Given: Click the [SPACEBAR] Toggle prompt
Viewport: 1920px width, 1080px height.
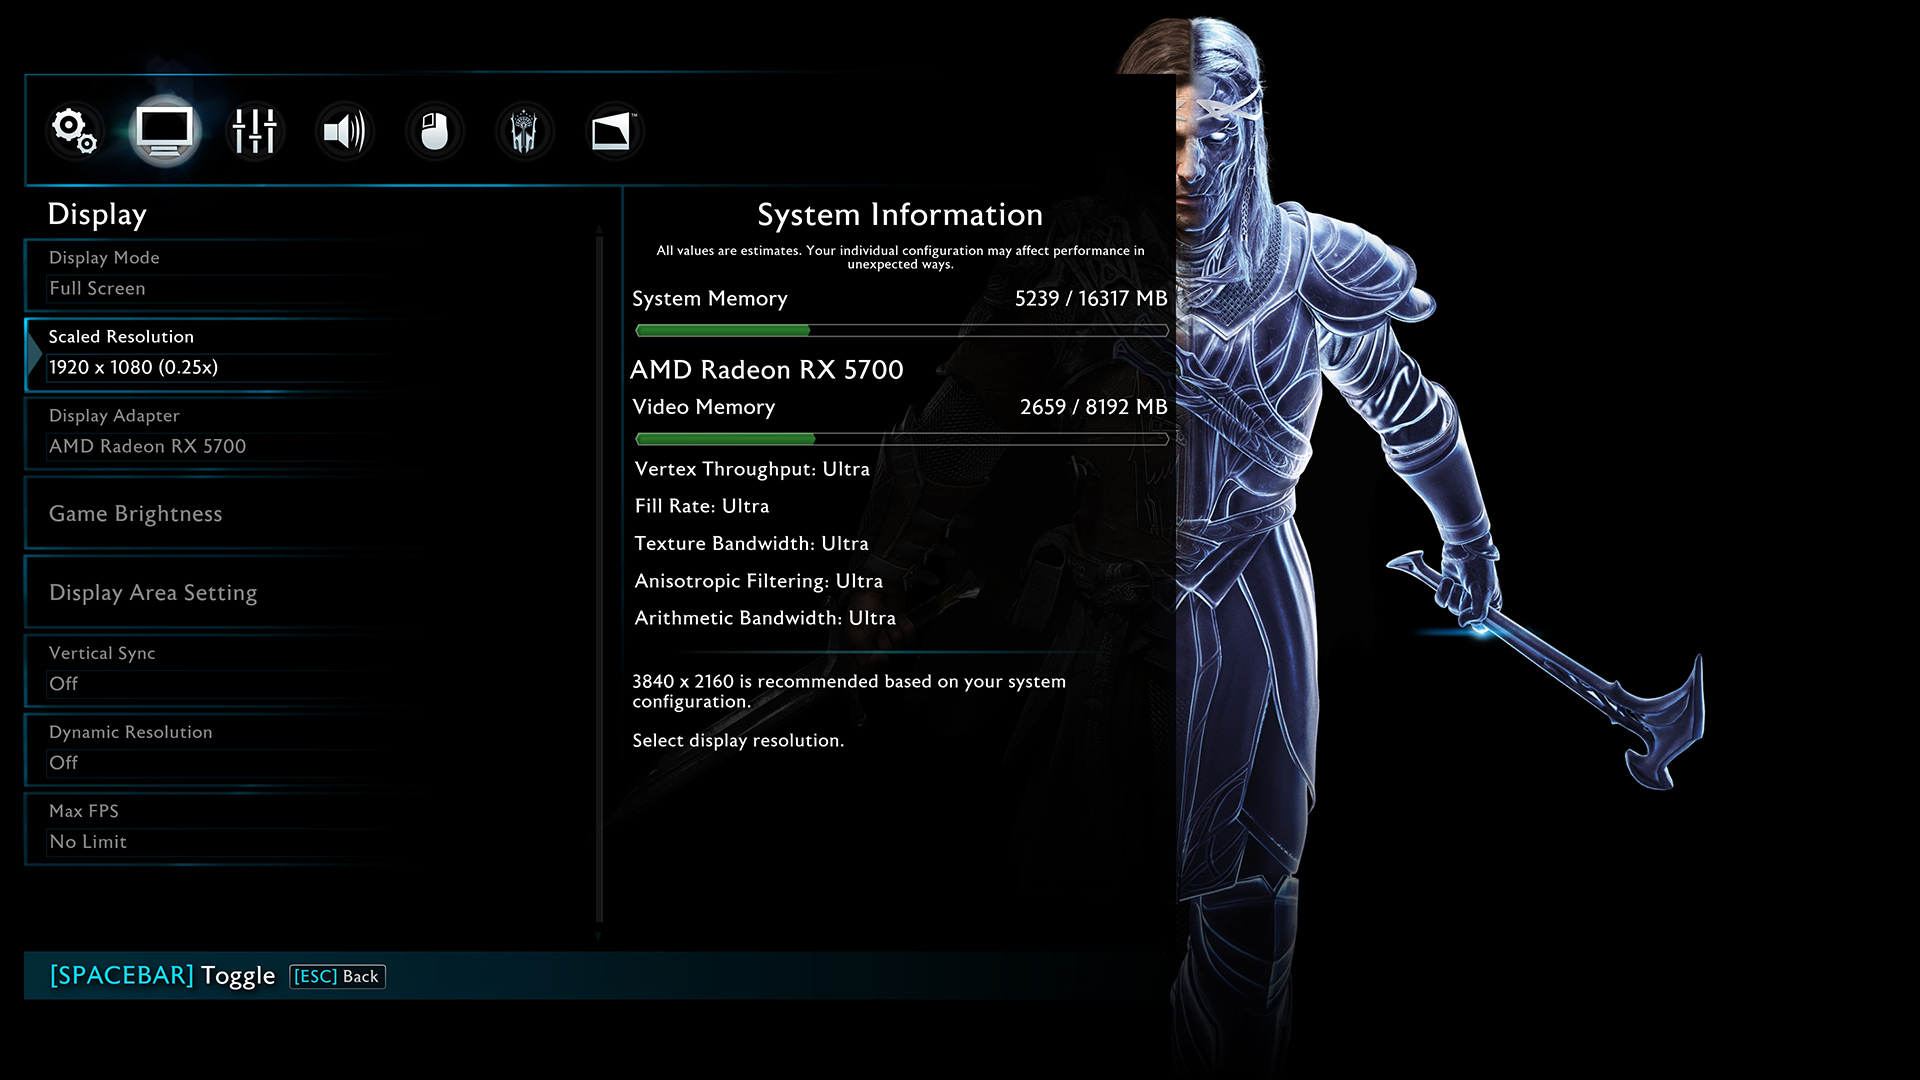Looking at the screenshot, I should (x=162, y=975).
